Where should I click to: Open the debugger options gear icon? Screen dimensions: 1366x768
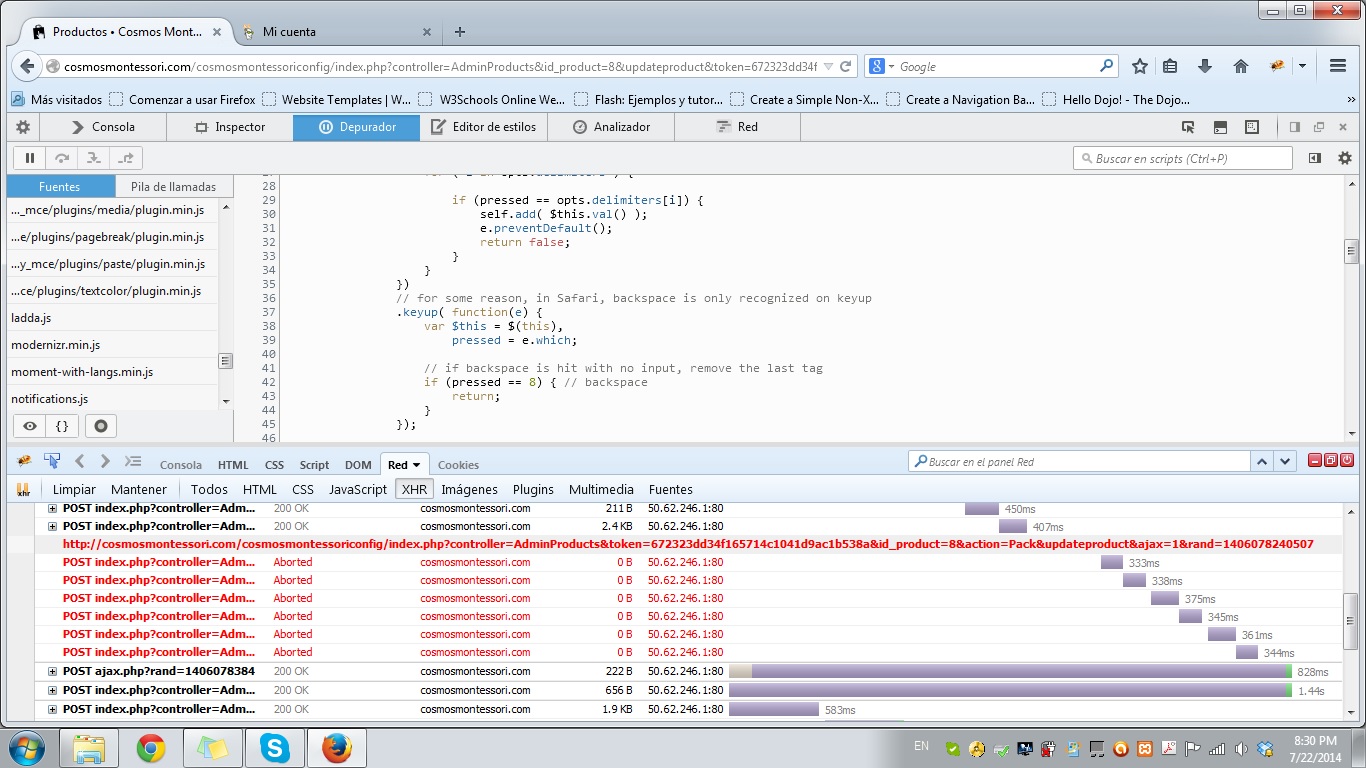(1344, 158)
